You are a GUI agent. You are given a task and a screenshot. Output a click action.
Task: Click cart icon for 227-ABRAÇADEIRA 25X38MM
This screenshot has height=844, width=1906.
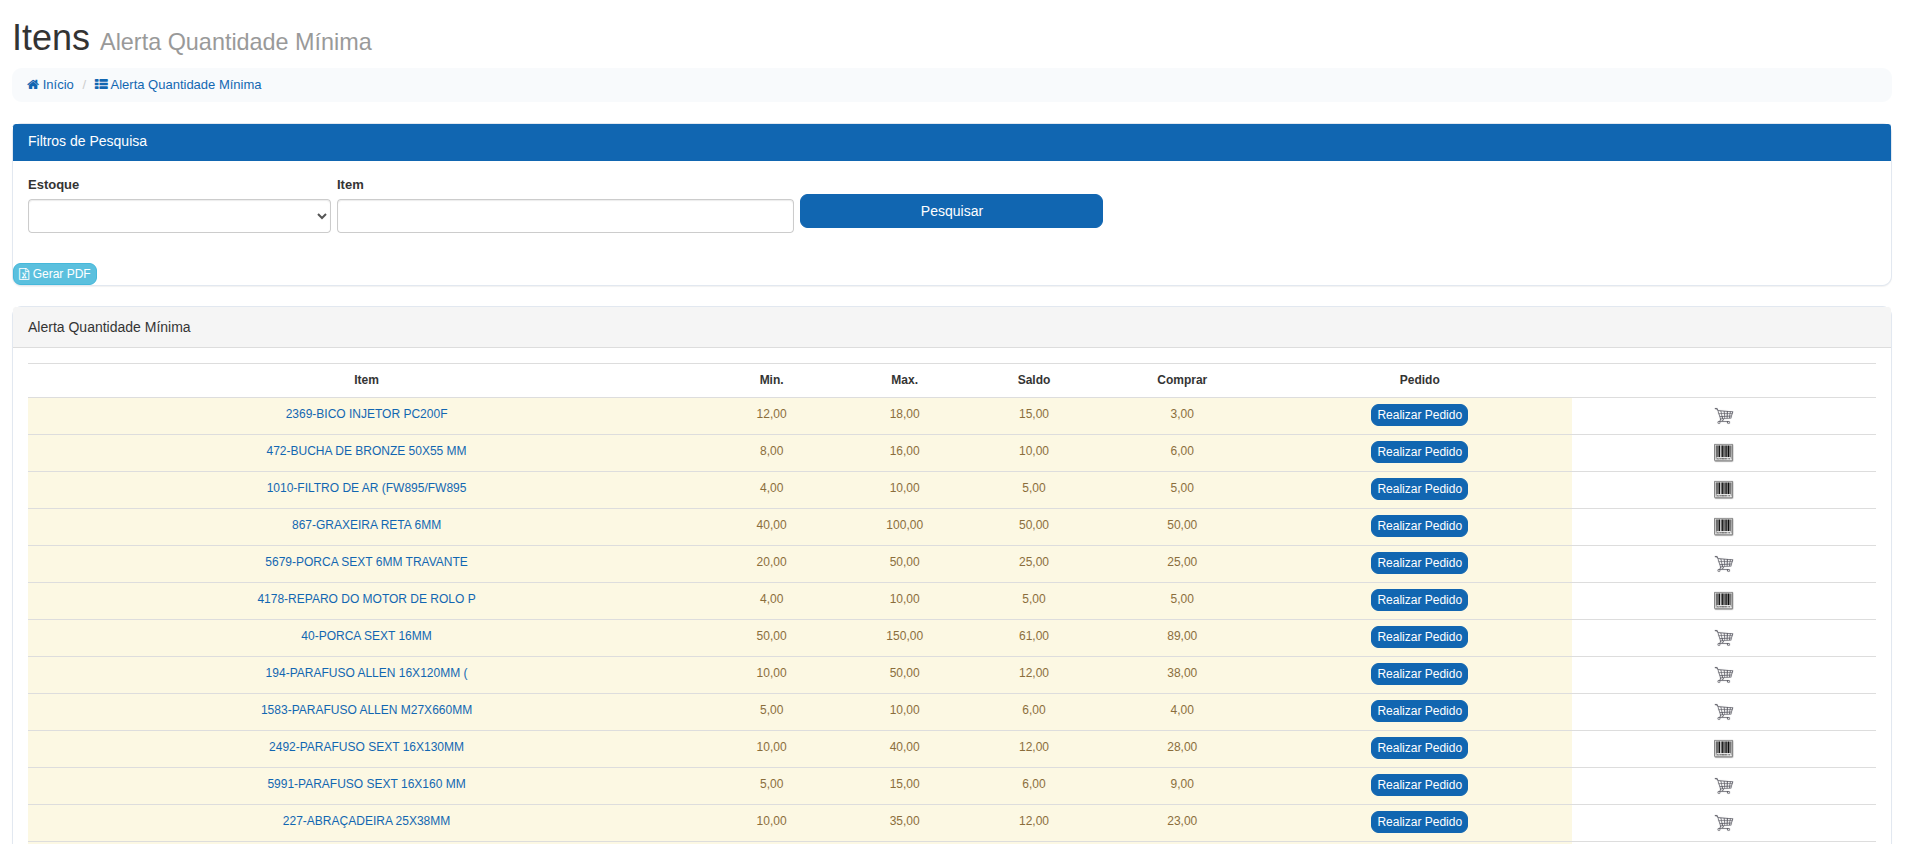point(1723,823)
